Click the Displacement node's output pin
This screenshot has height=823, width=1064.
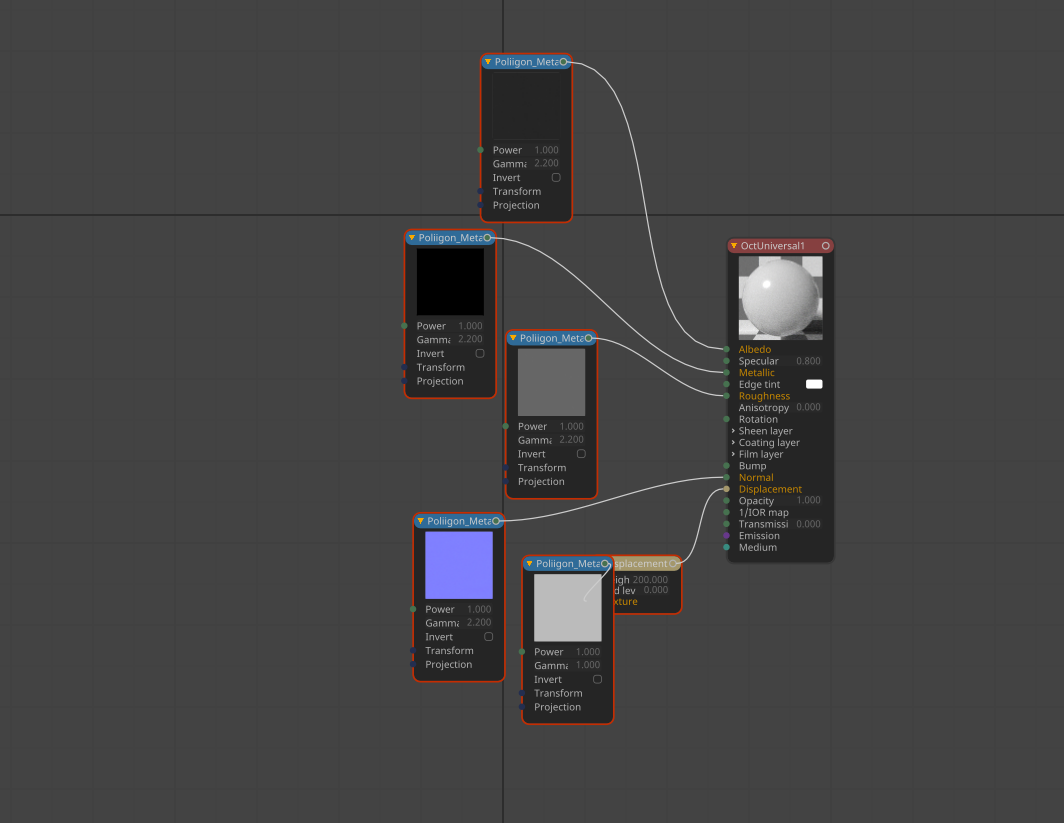click(674, 564)
